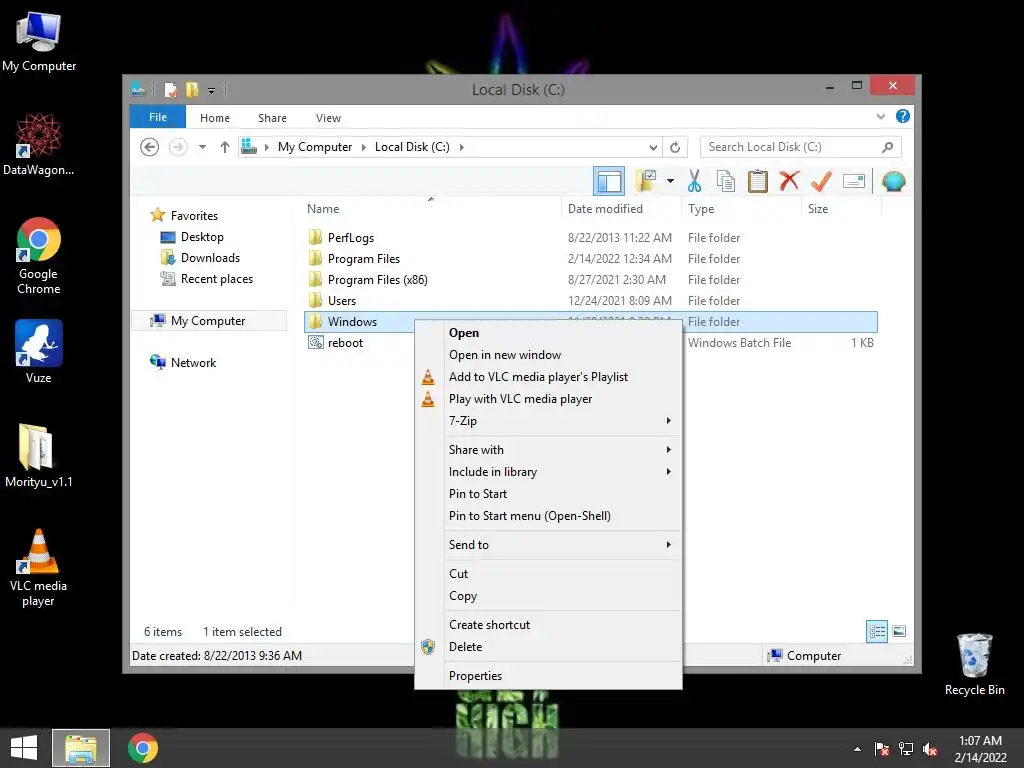Choose Open in the context menu
Screen dimensions: 1024x768
pos(549,333)
